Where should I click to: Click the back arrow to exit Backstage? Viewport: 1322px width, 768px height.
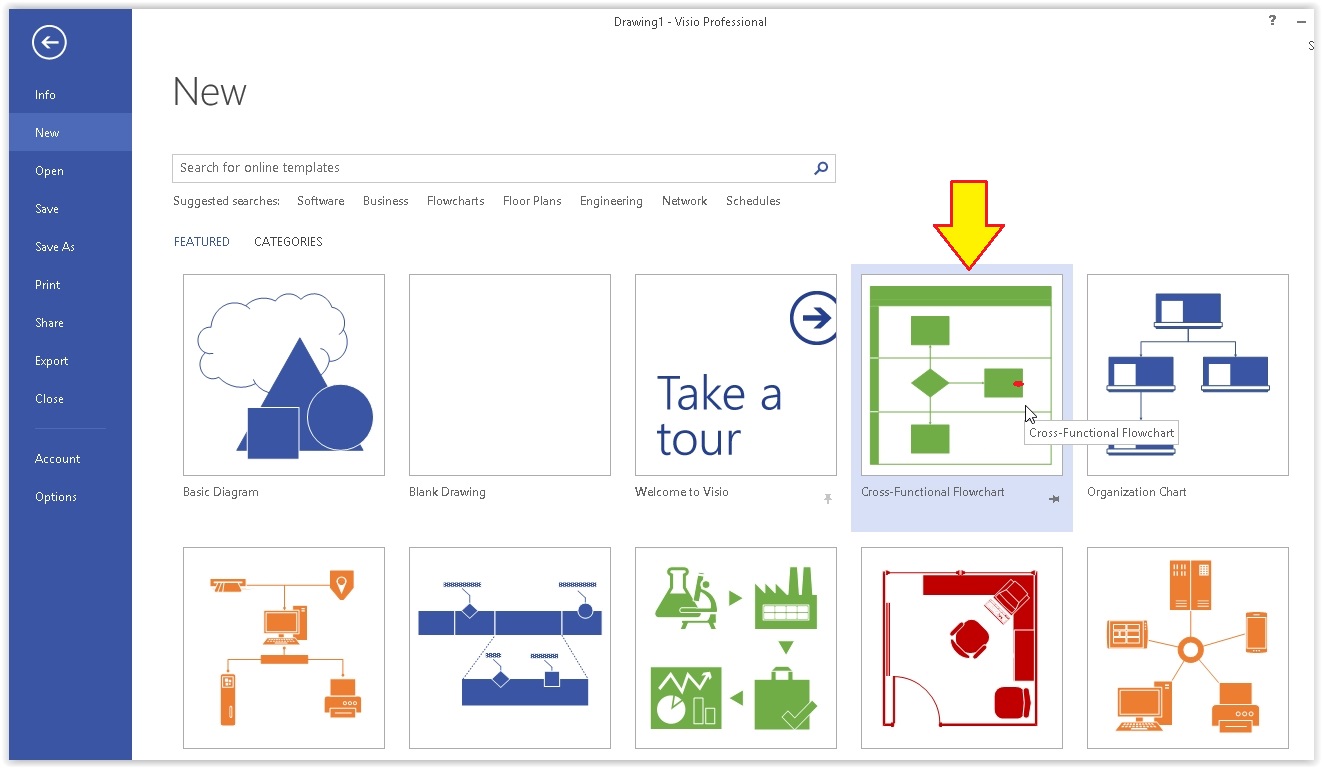pos(48,43)
